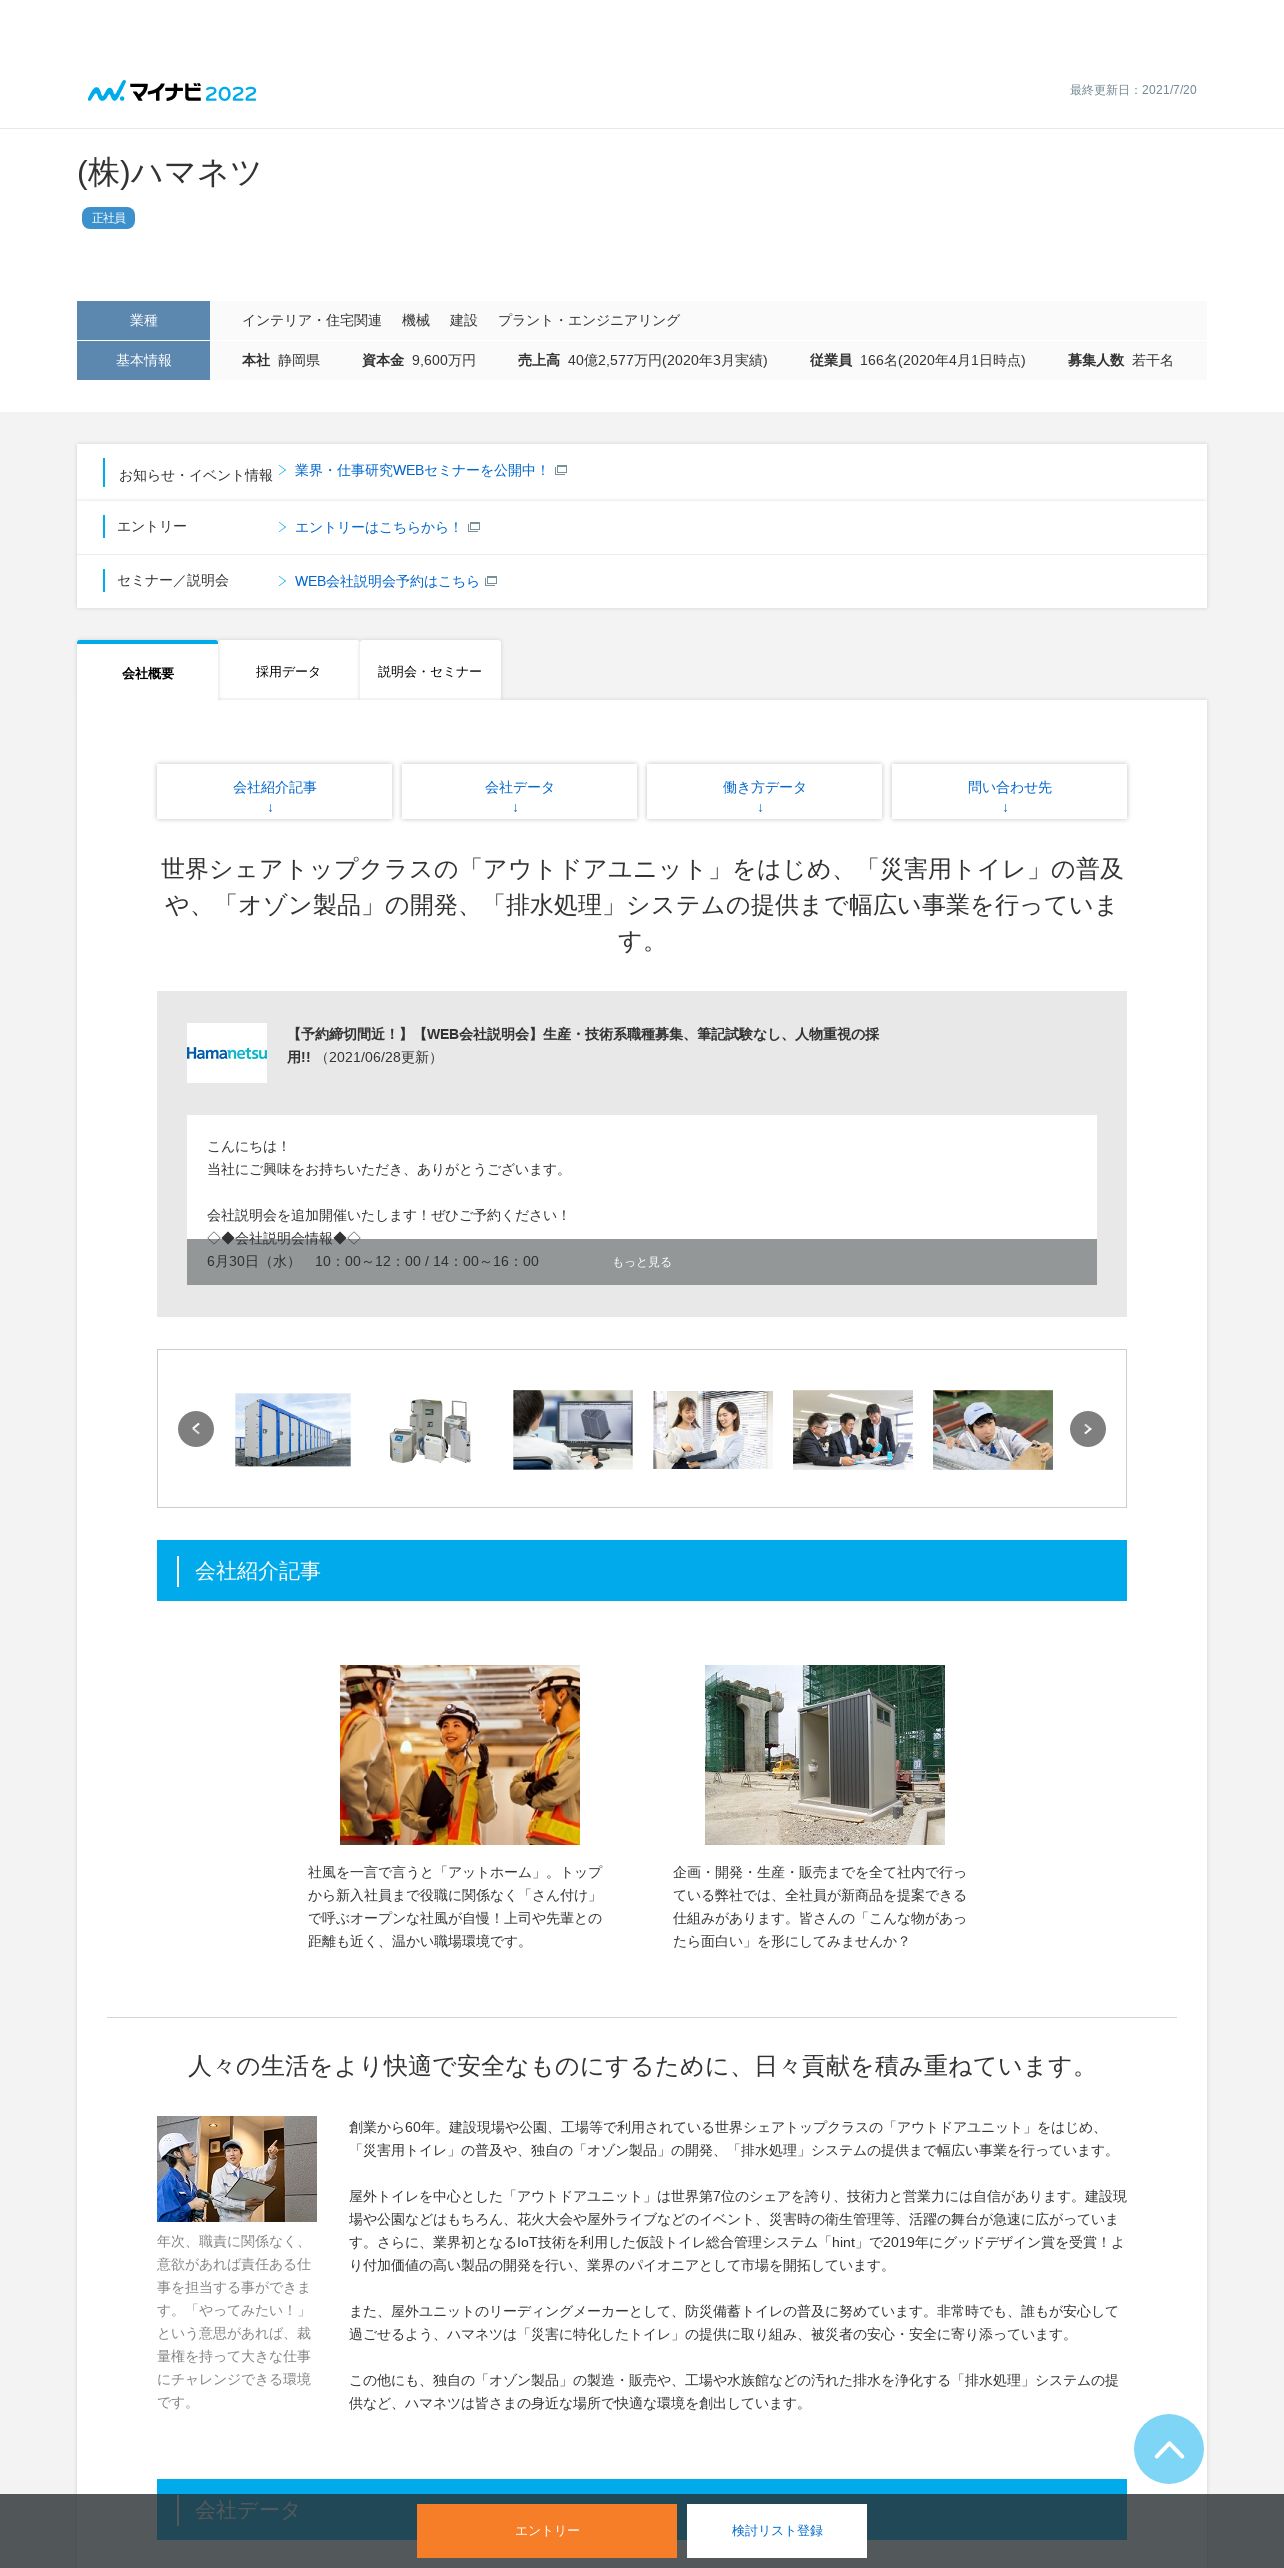Jump to 会社データ section anchor
1284x2568 pixels.
(x=519, y=791)
